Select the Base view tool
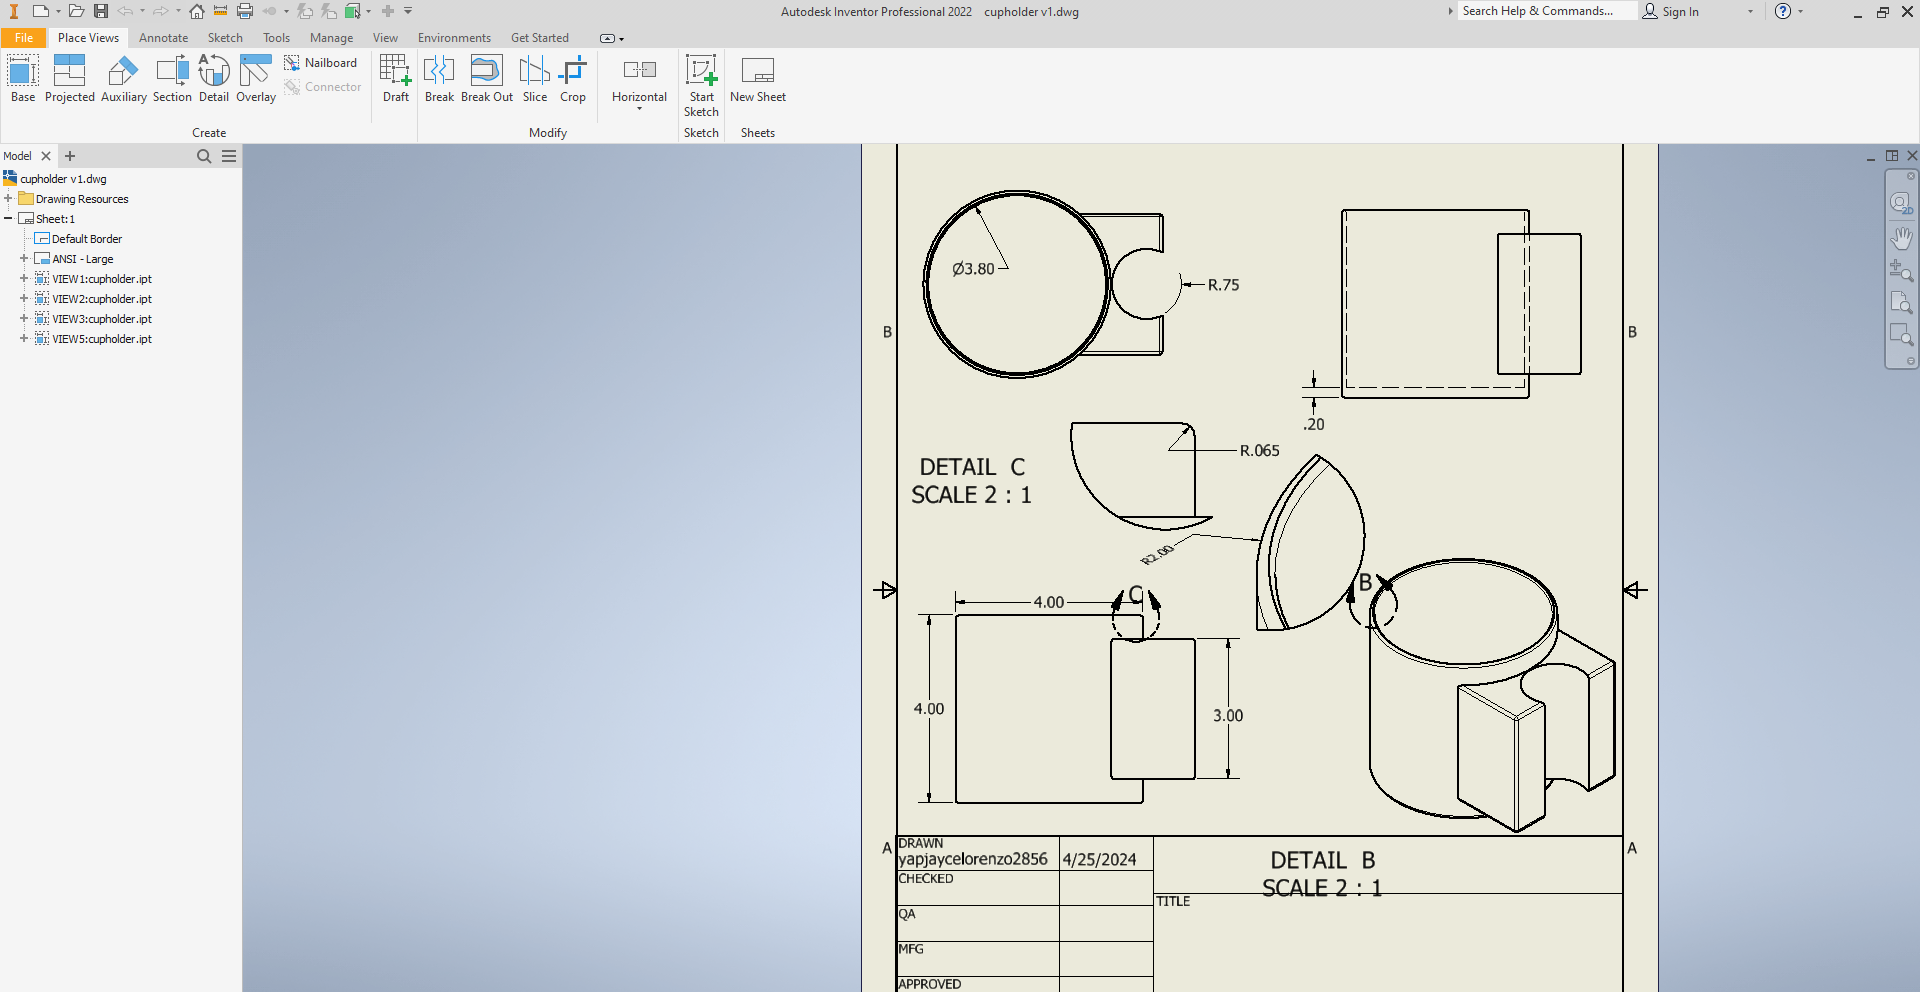 pos(23,79)
